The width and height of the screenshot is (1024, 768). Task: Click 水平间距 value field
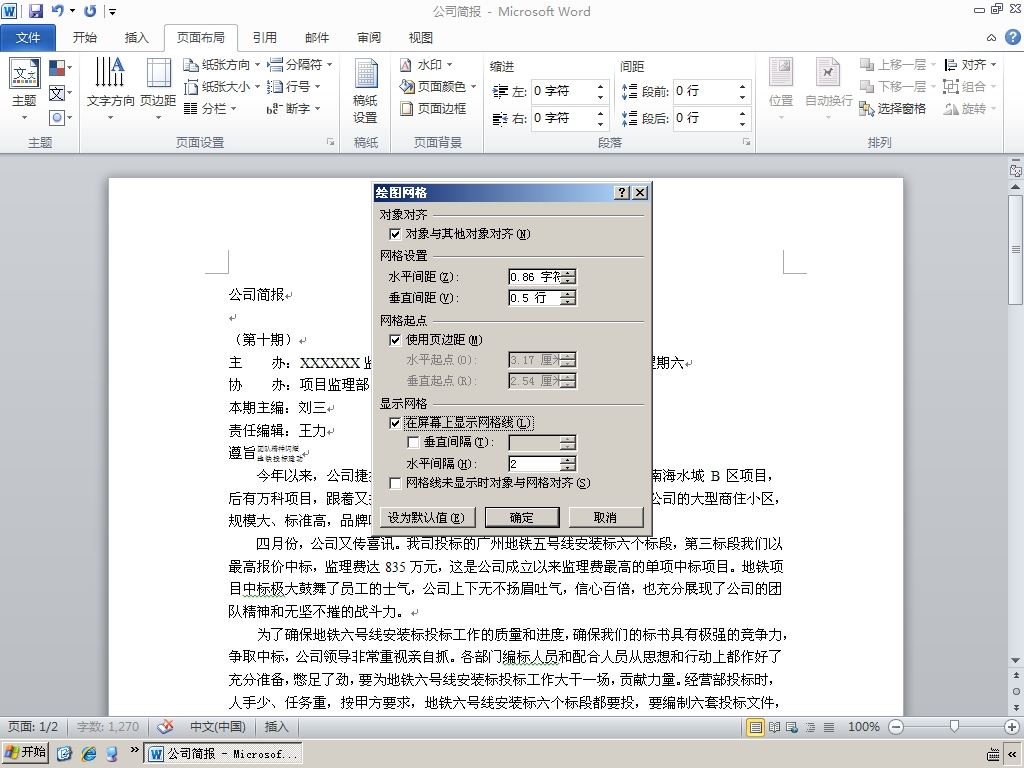tap(535, 277)
